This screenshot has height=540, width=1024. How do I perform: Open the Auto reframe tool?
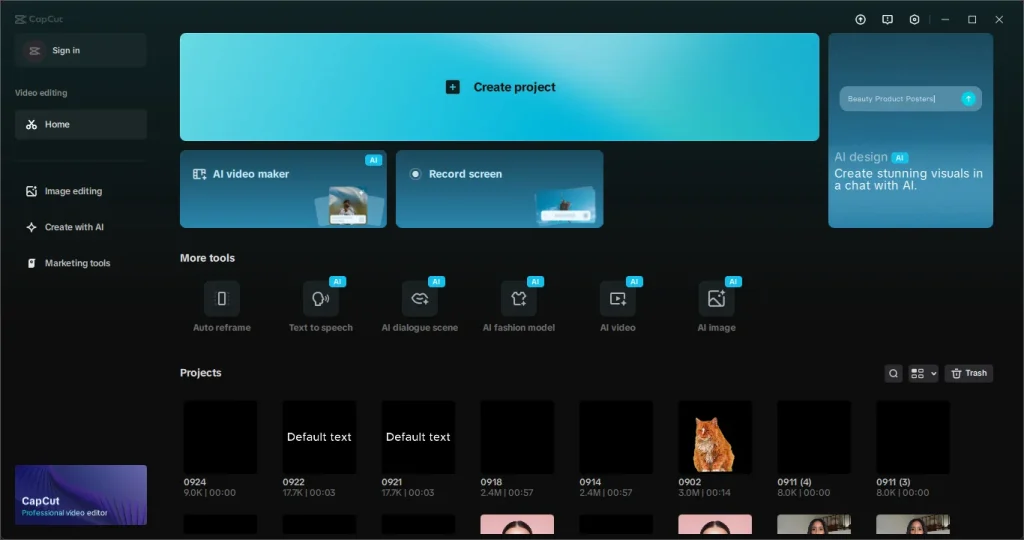[221, 299]
